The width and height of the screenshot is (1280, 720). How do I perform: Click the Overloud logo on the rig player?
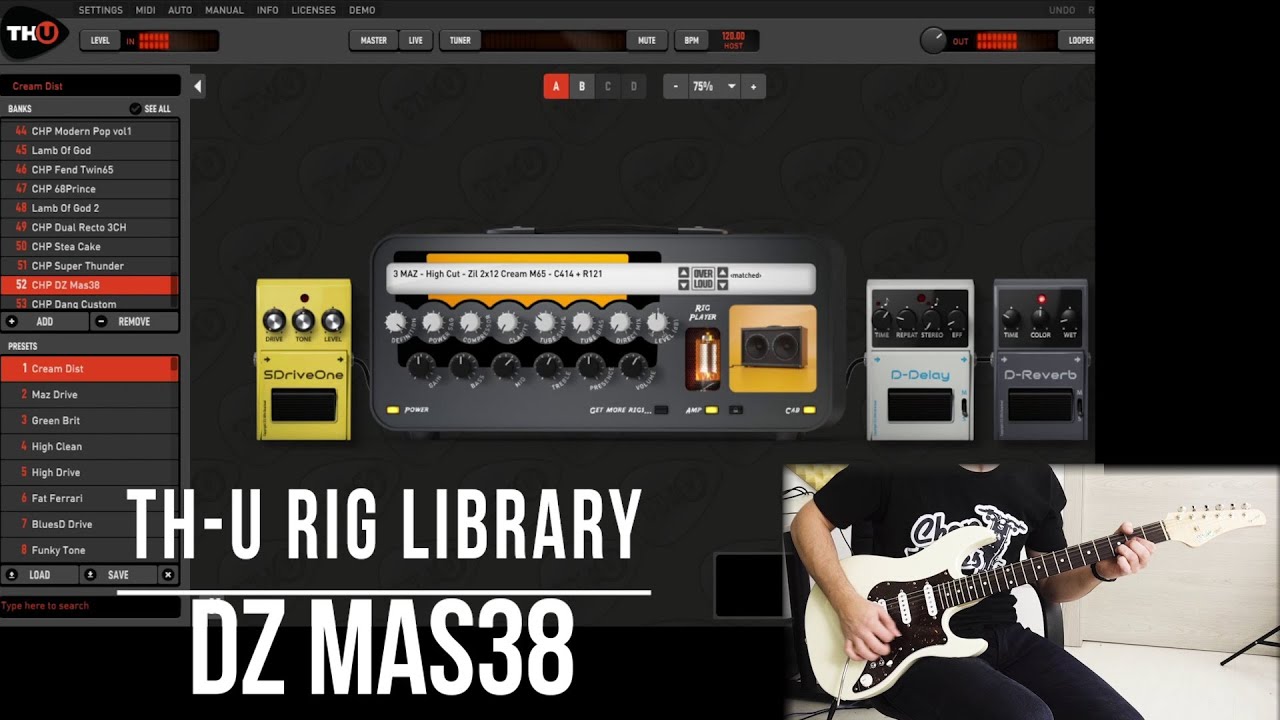pyautogui.click(x=703, y=278)
